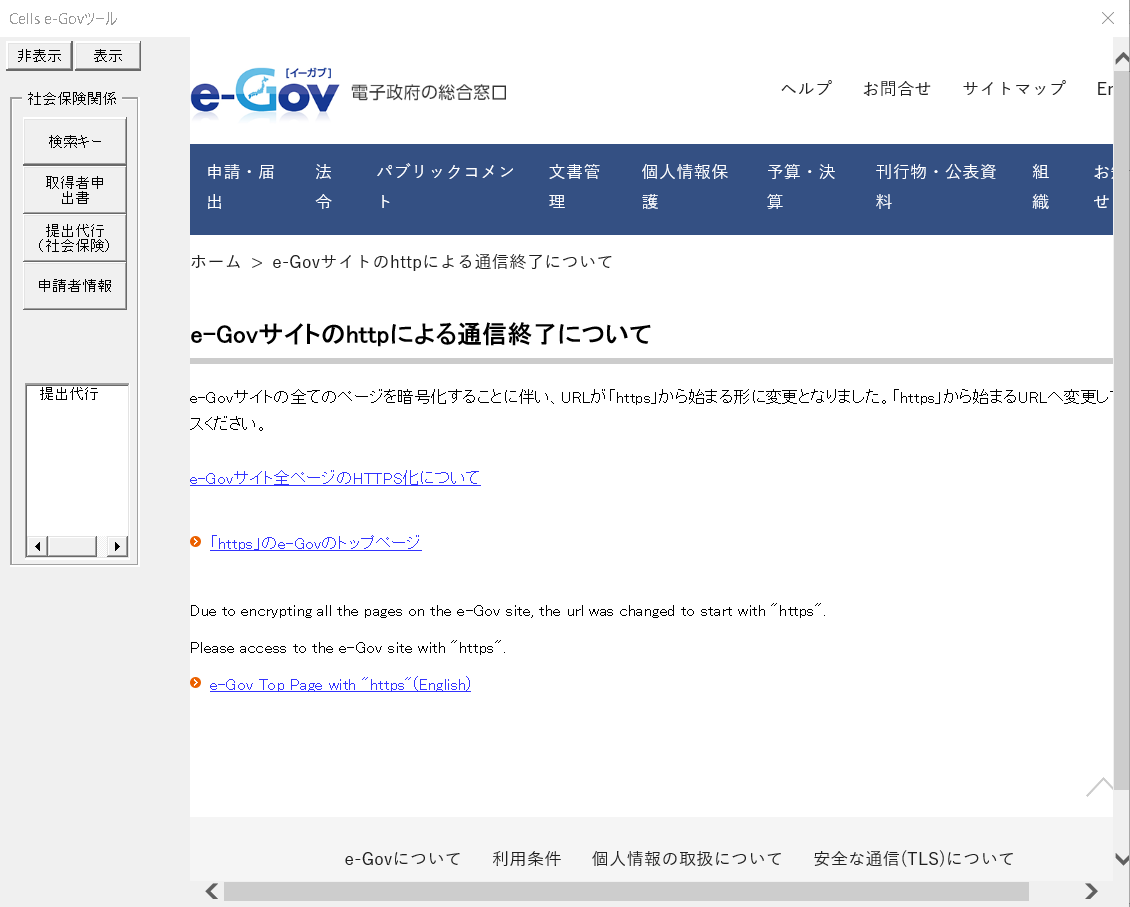Open the e-Govについて footer link

402,859
